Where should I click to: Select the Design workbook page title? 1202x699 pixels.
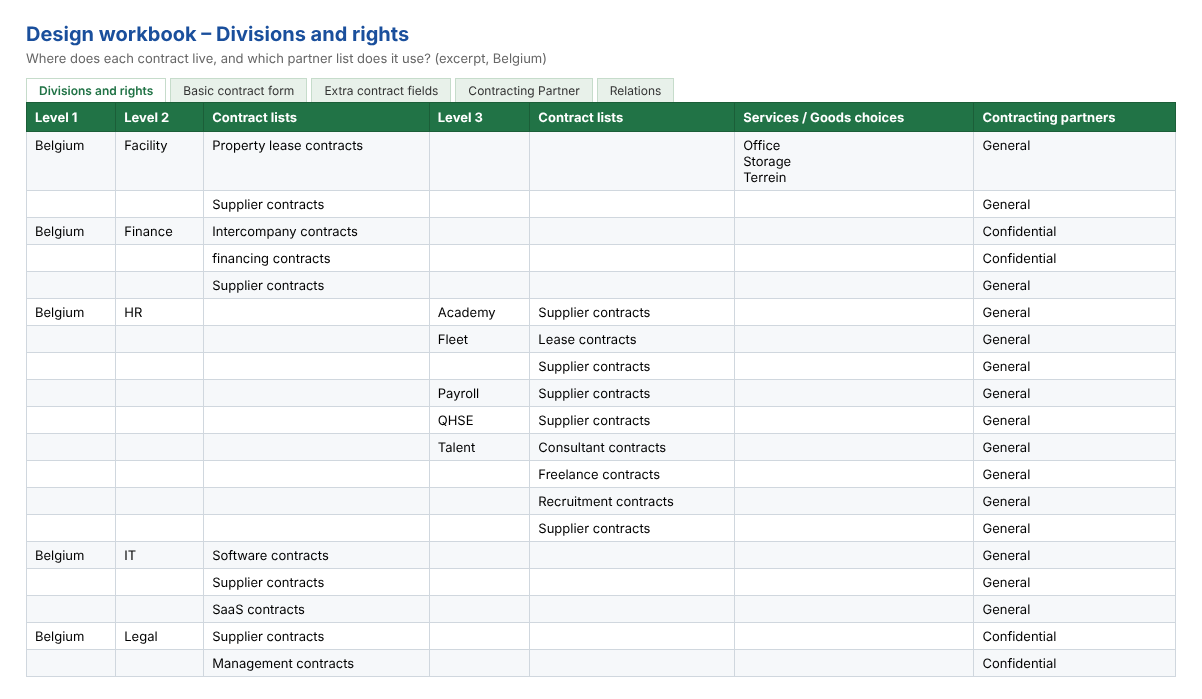click(217, 34)
